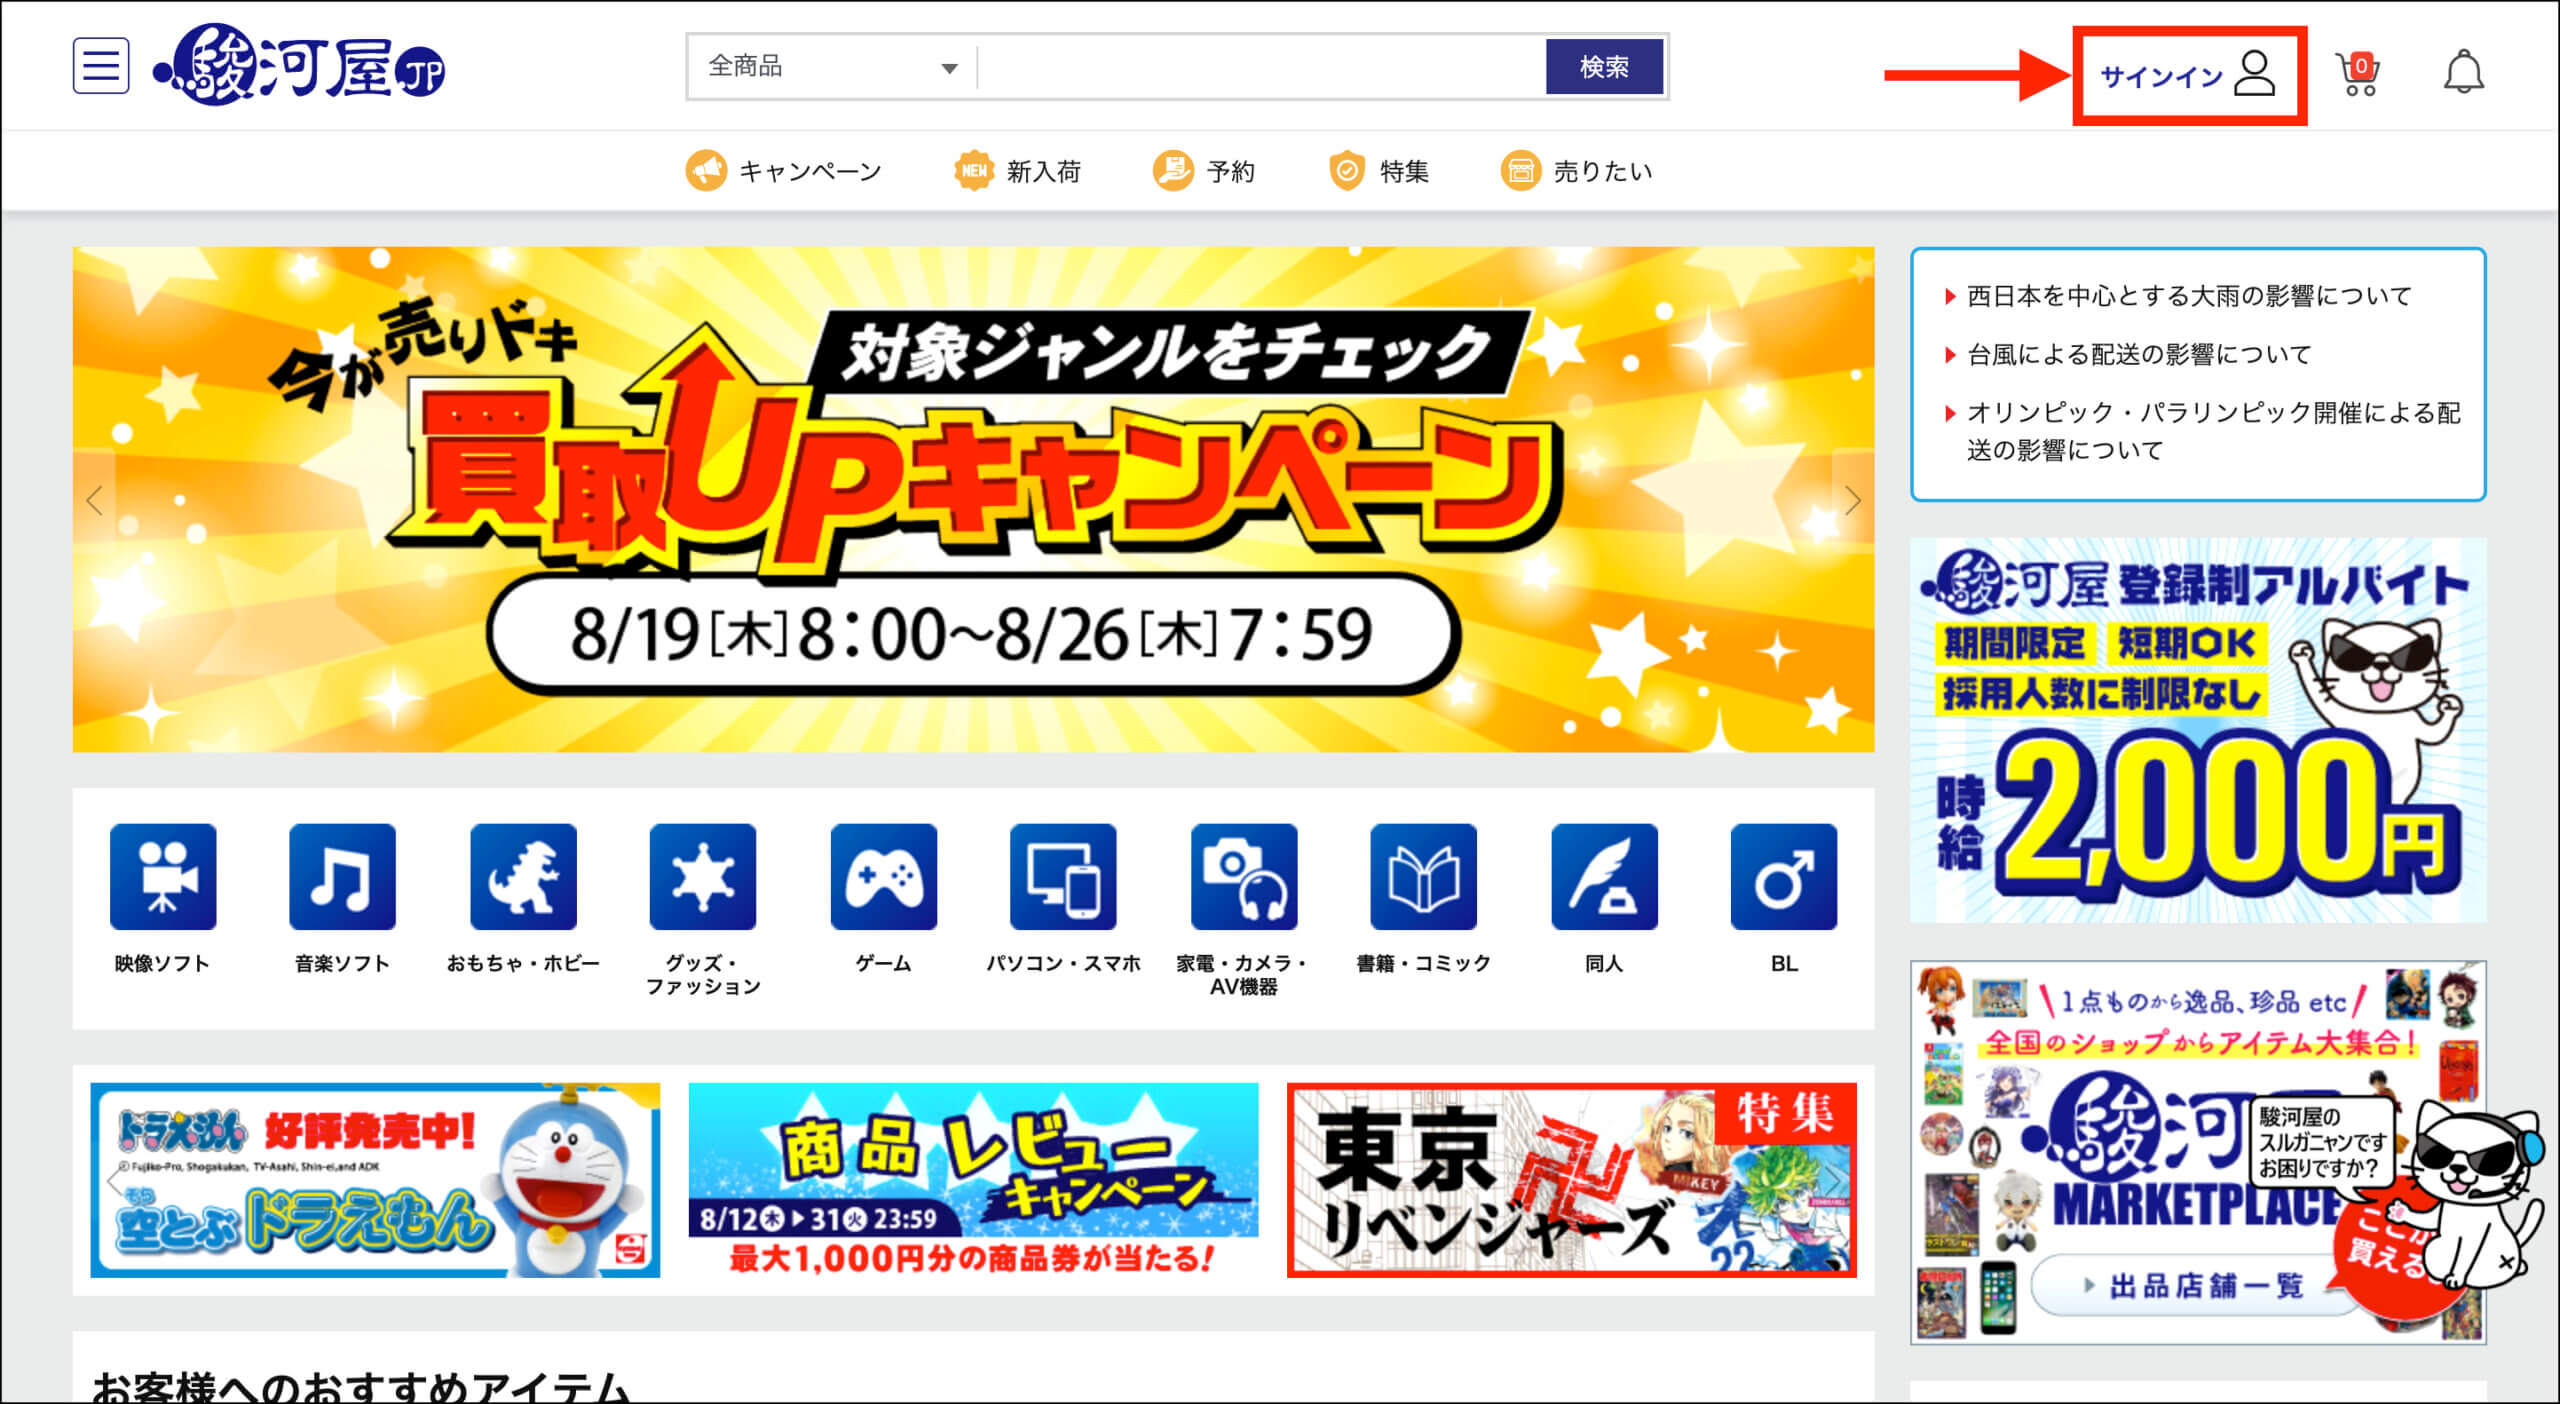This screenshot has height=1404, width=2560.
Task: Click the Suruga-ya JP logo
Action: 300,65
